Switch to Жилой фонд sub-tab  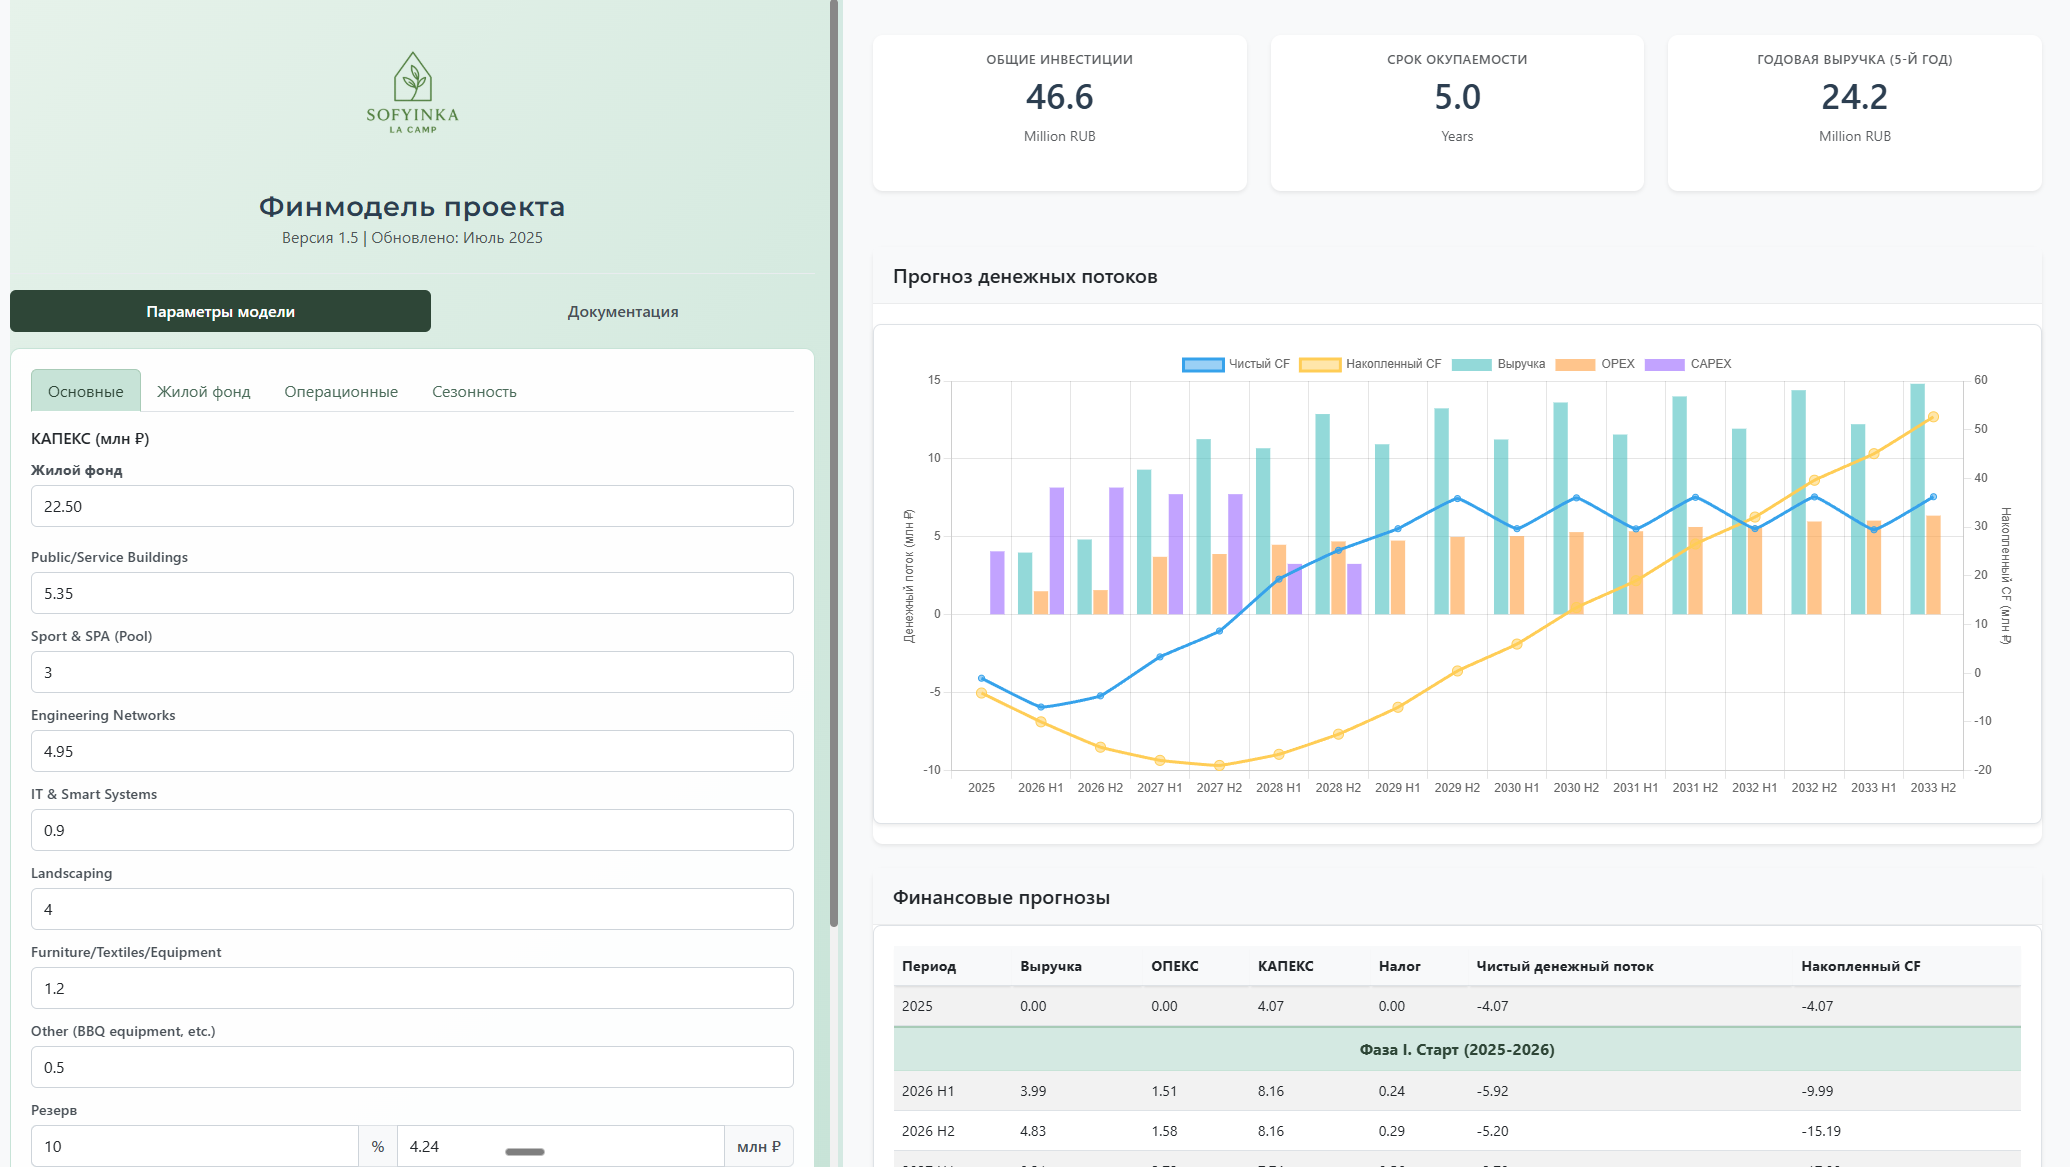pyautogui.click(x=204, y=391)
